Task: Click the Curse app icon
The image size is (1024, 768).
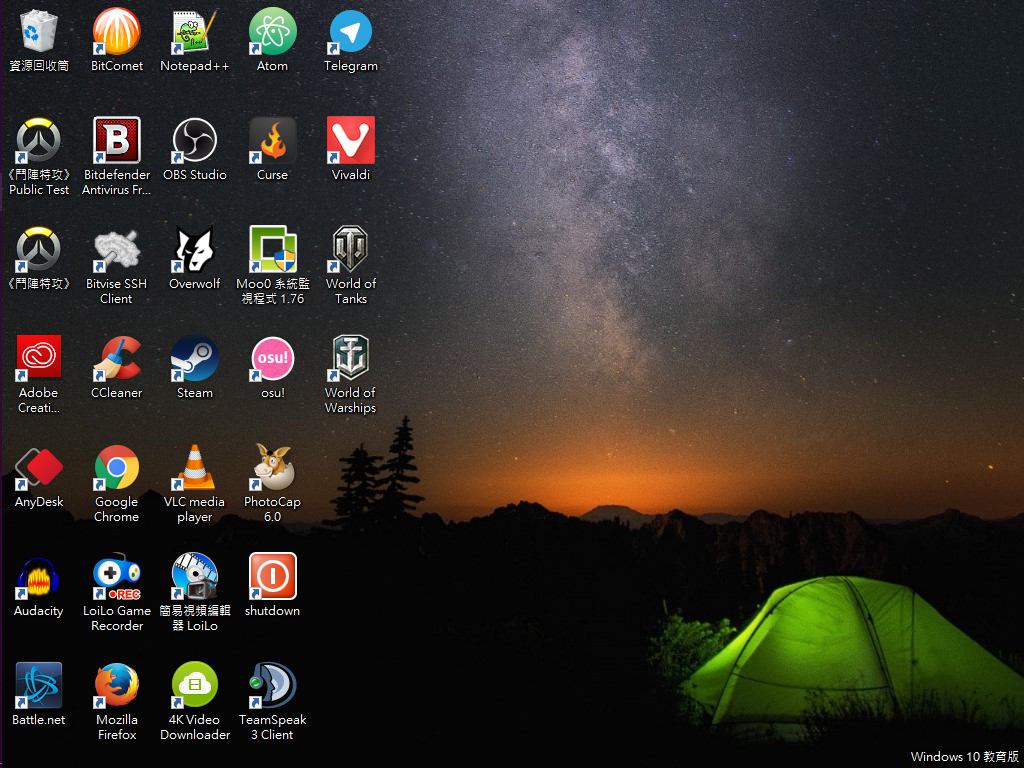Action: tap(272, 141)
